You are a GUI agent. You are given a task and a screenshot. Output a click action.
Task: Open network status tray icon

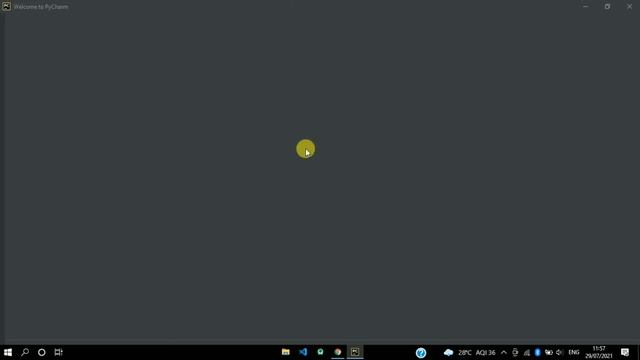pyautogui.click(x=527, y=353)
